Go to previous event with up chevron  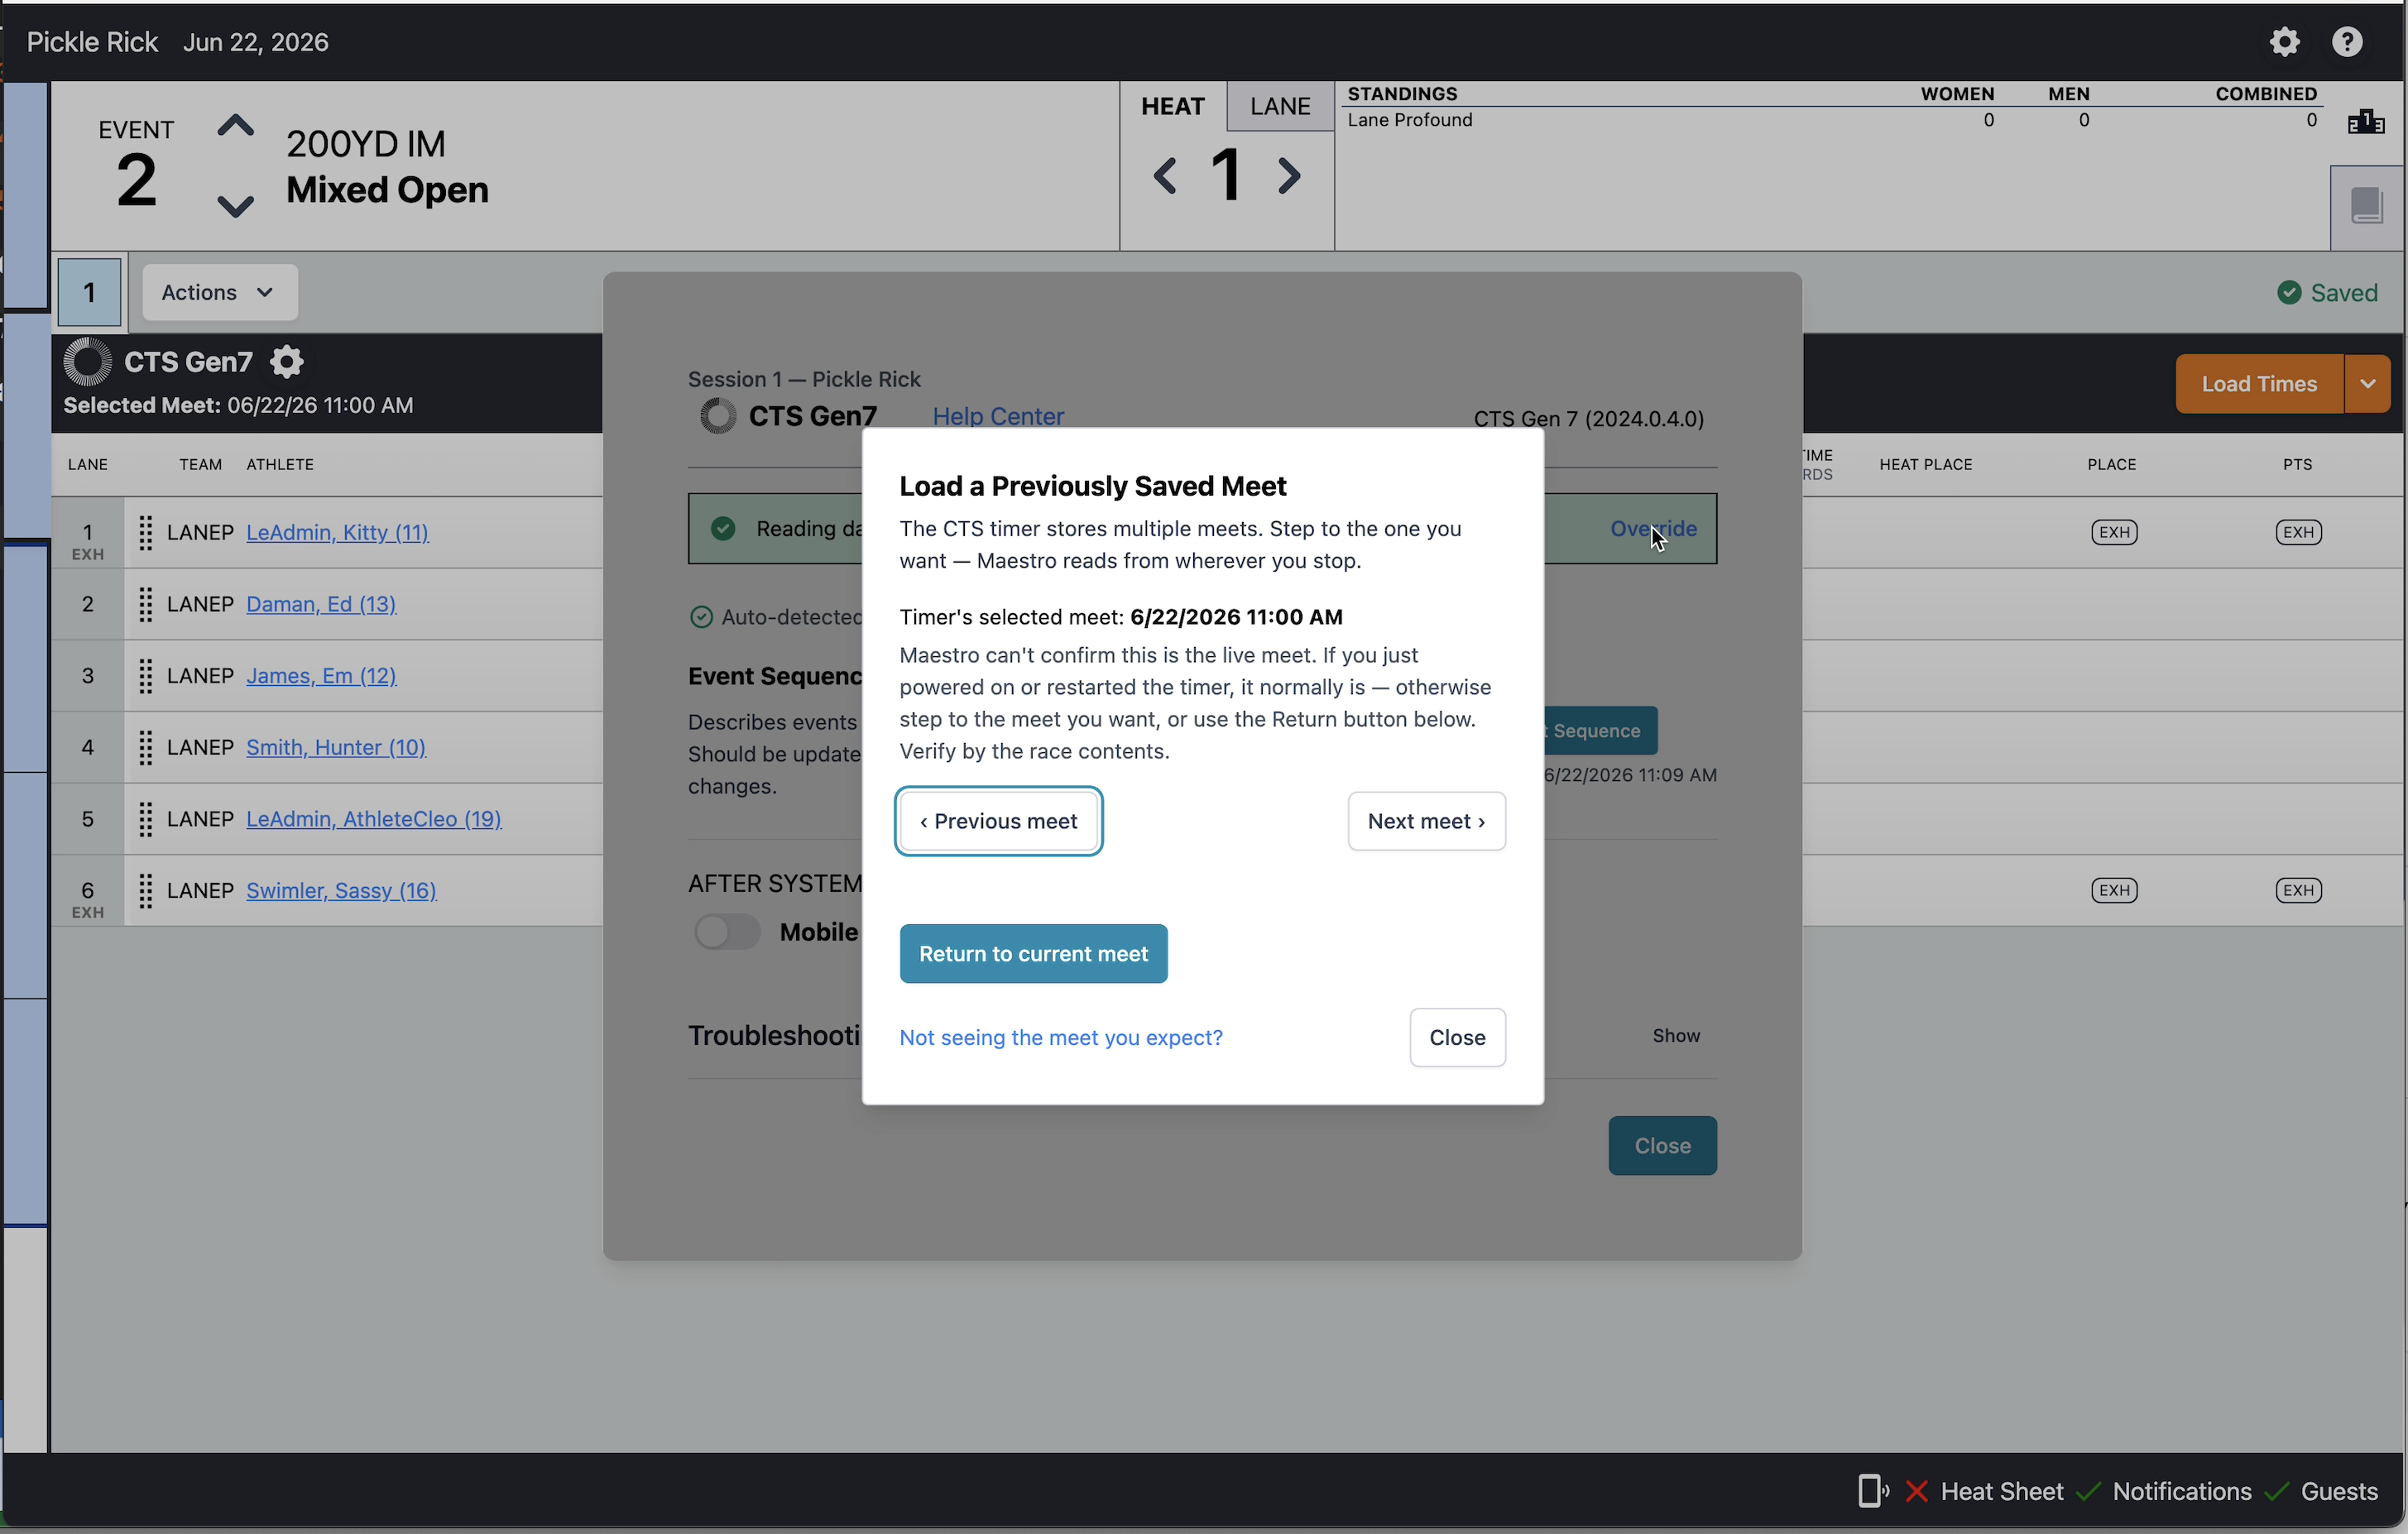[236, 126]
